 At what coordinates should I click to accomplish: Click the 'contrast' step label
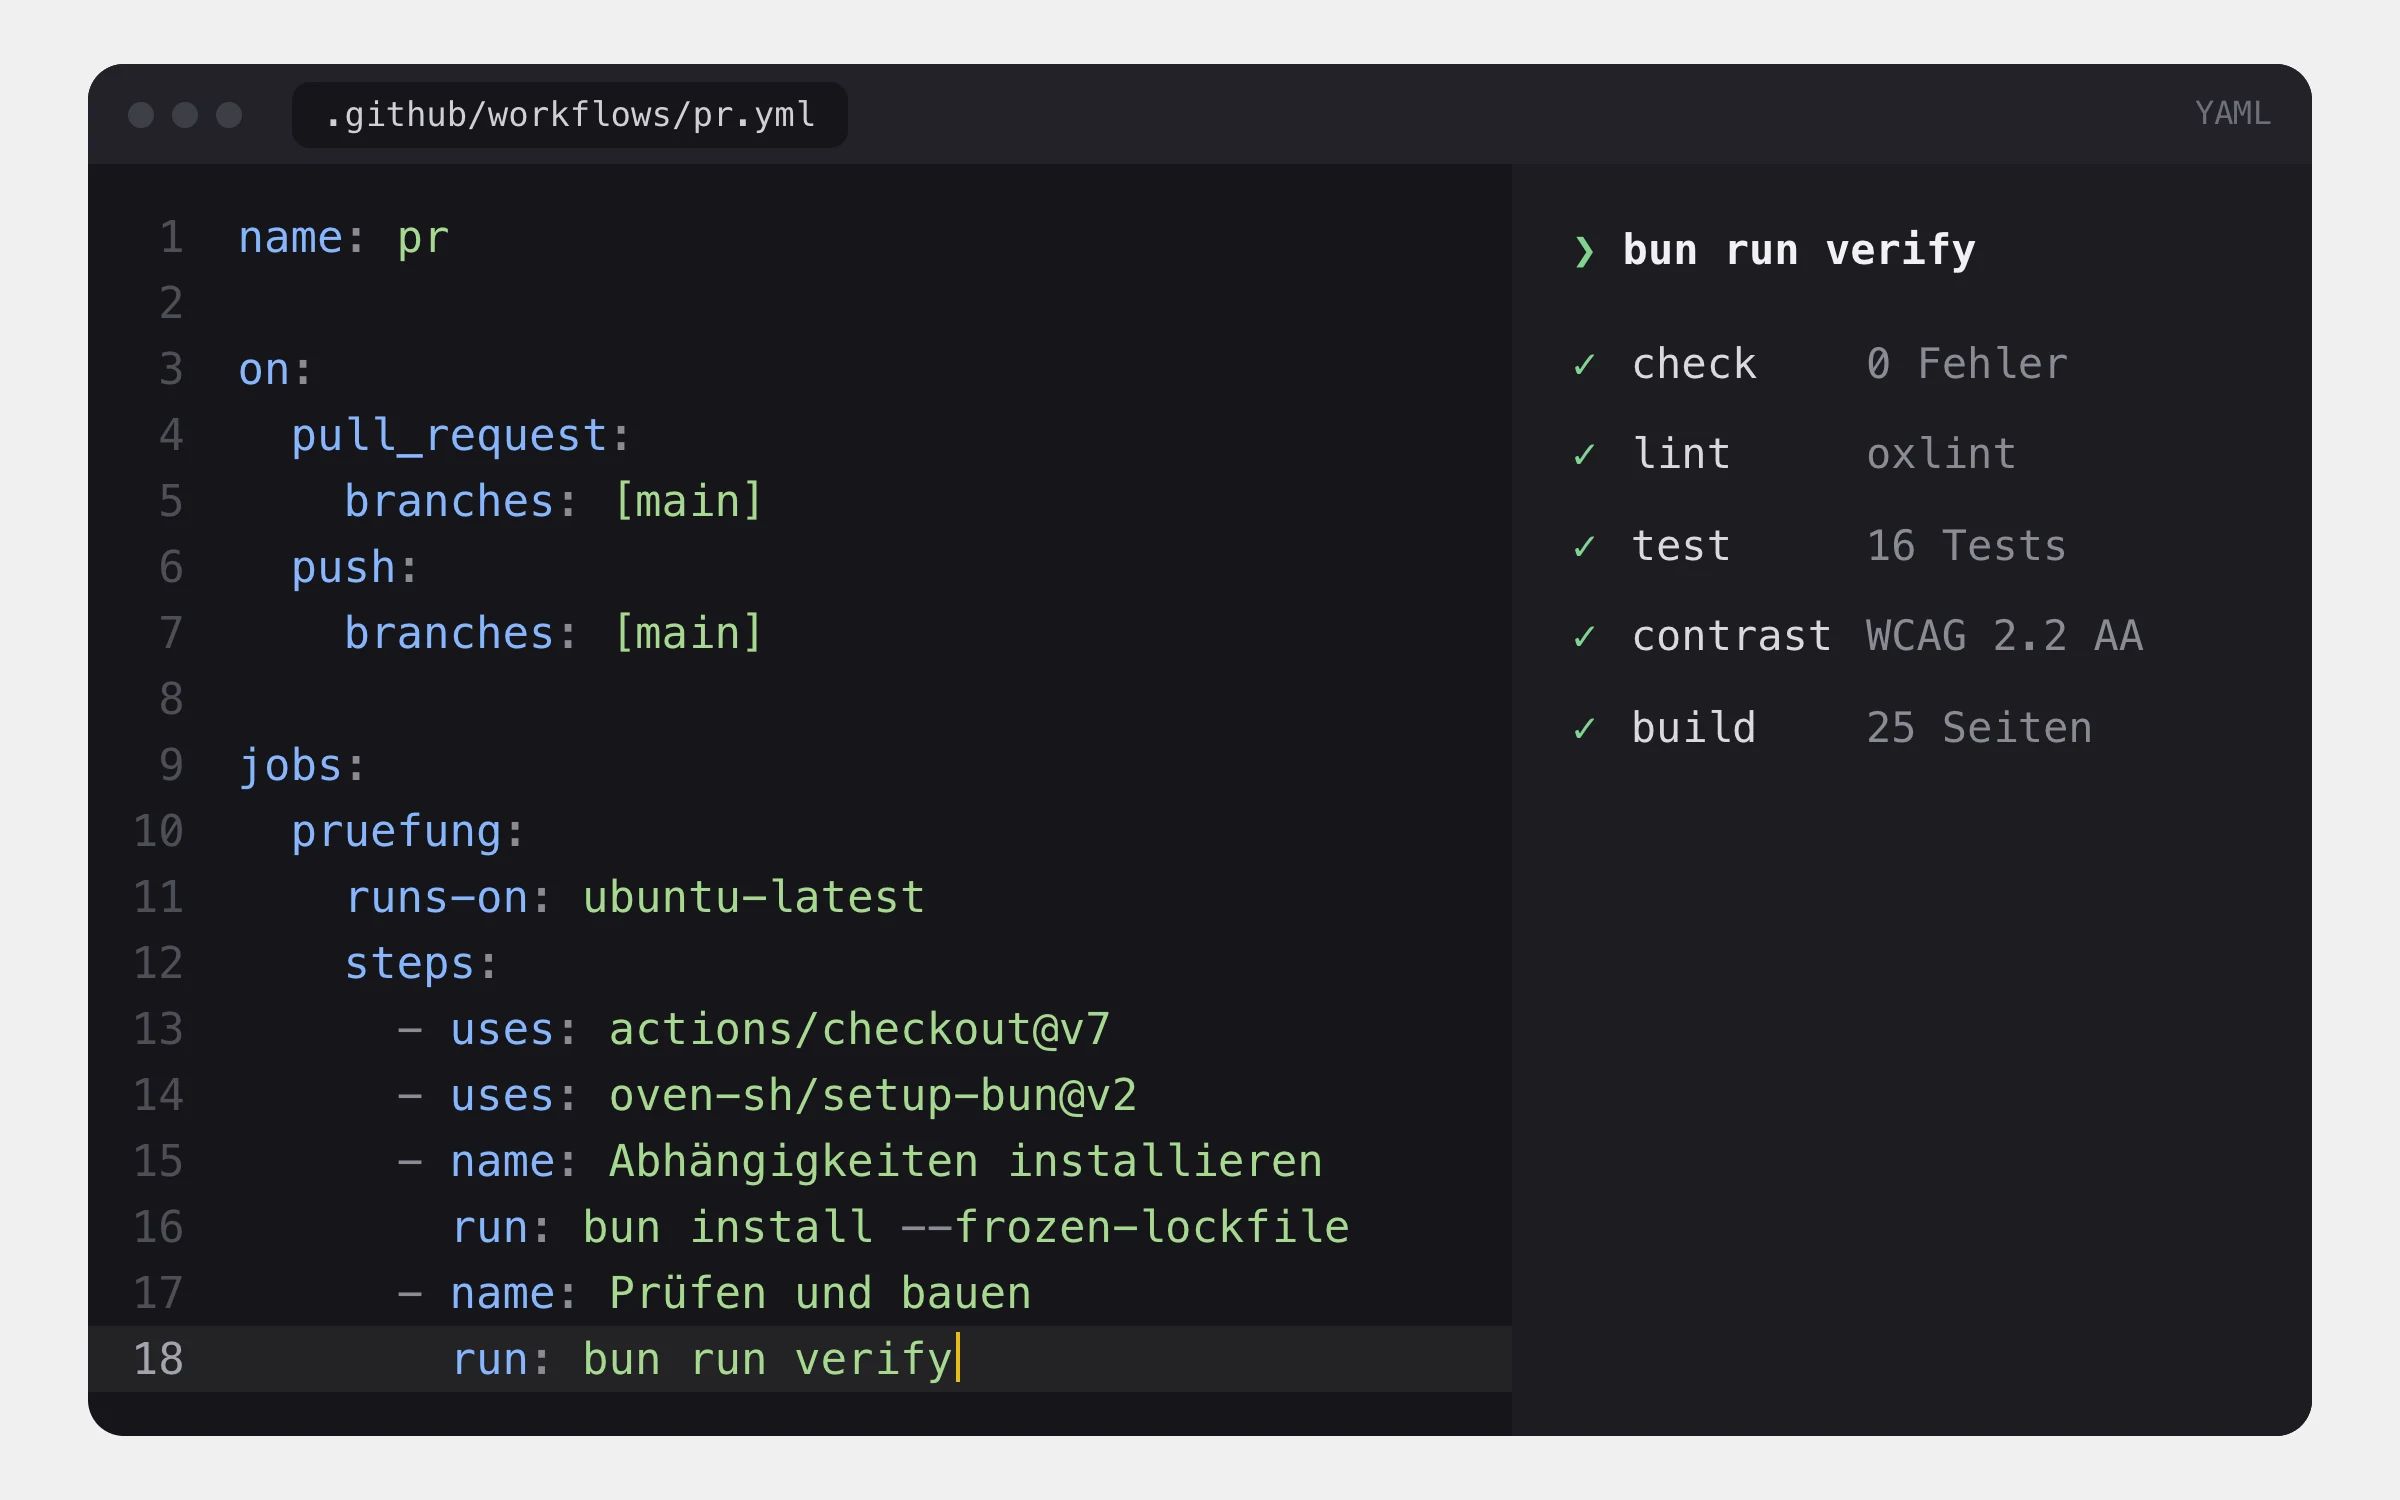coord(1732,636)
